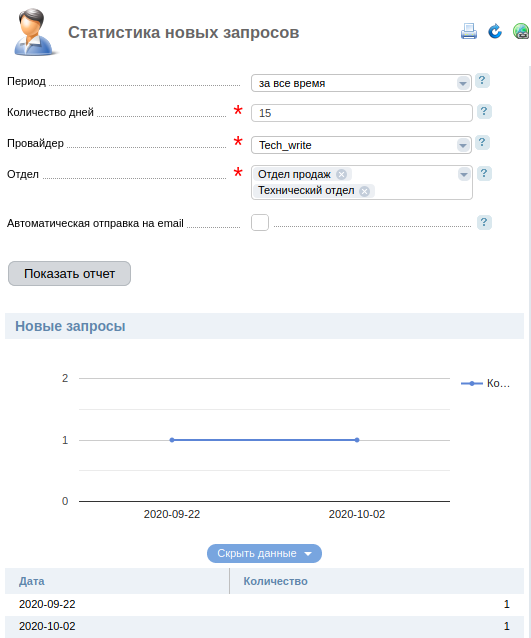The width and height of the screenshot is (531, 638).
Task: Expand the Отдел multi-select dropdown arrow
Action: click(463, 175)
